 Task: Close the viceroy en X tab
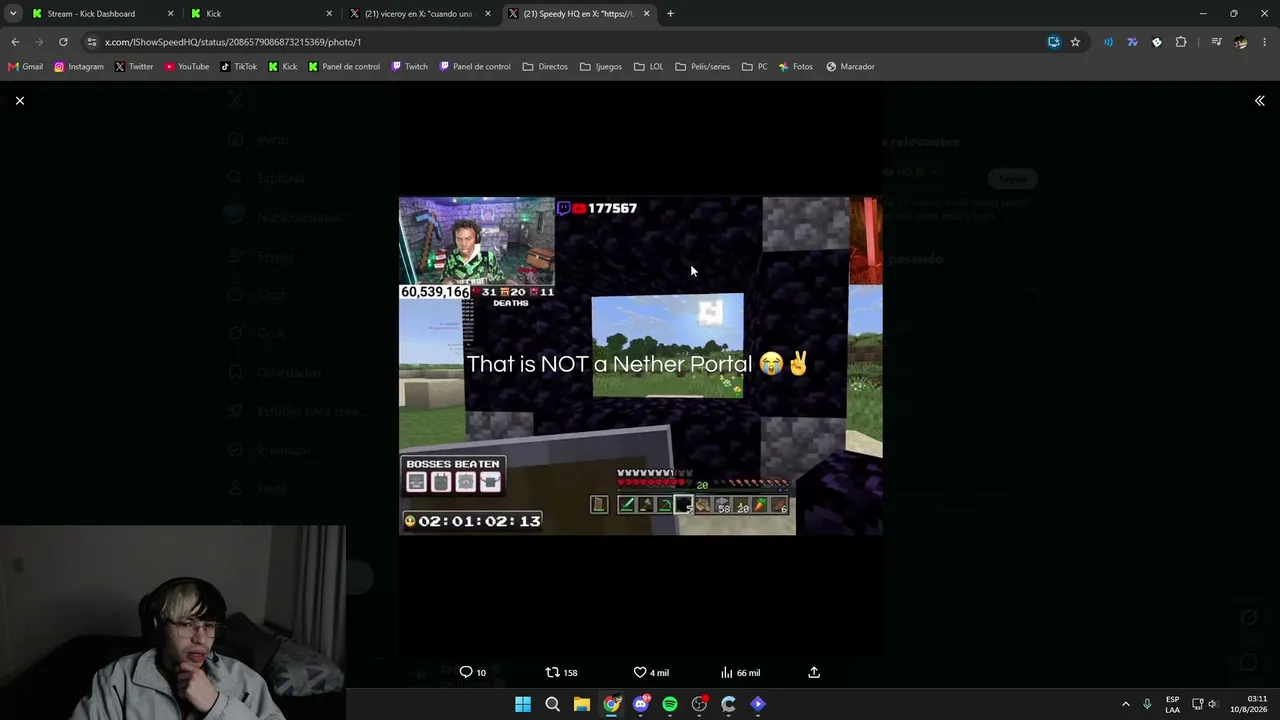tap(488, 14)
